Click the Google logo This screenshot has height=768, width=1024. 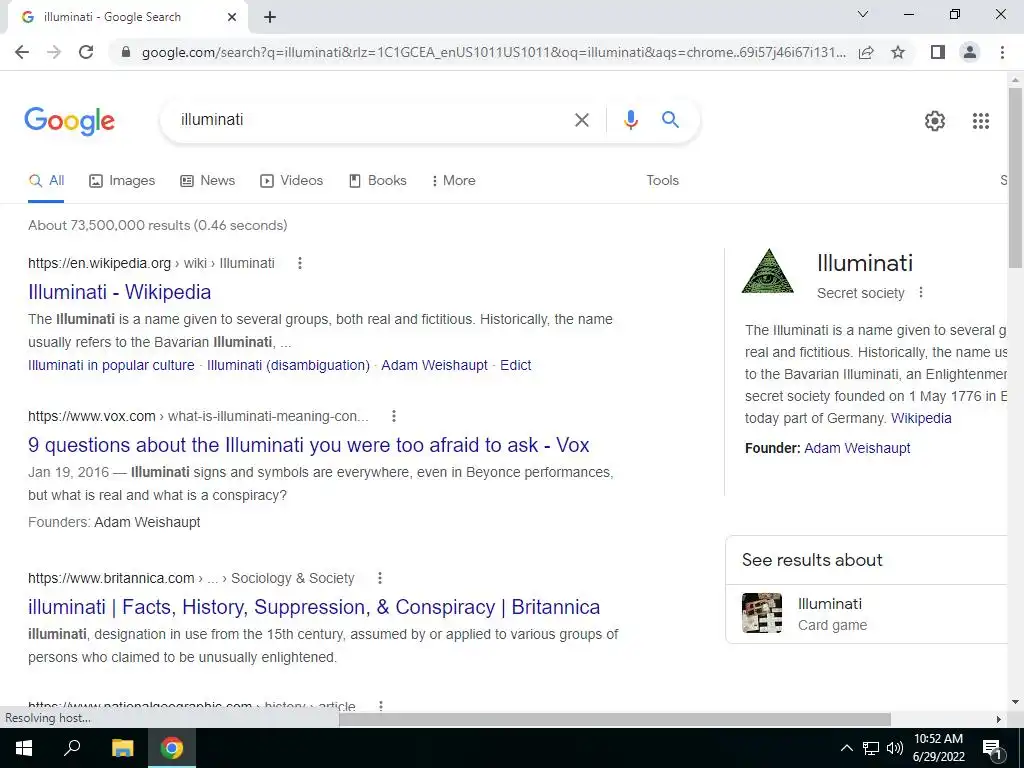(x=70, y=121)
